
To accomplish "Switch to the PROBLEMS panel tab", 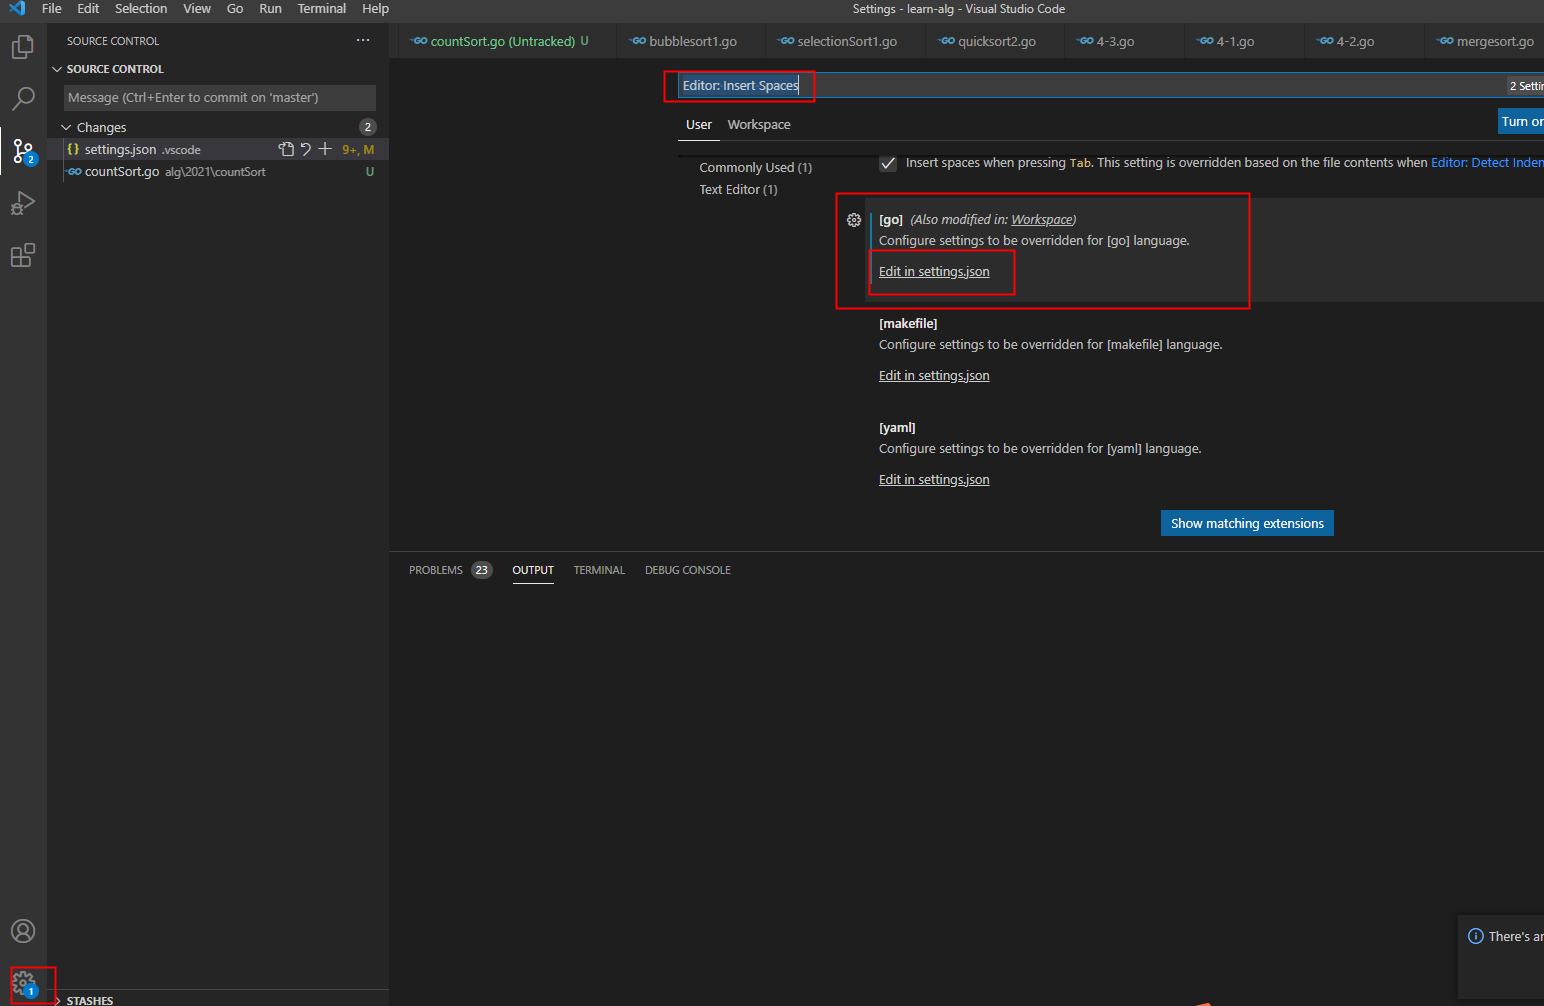I will [x=450, y=570].
